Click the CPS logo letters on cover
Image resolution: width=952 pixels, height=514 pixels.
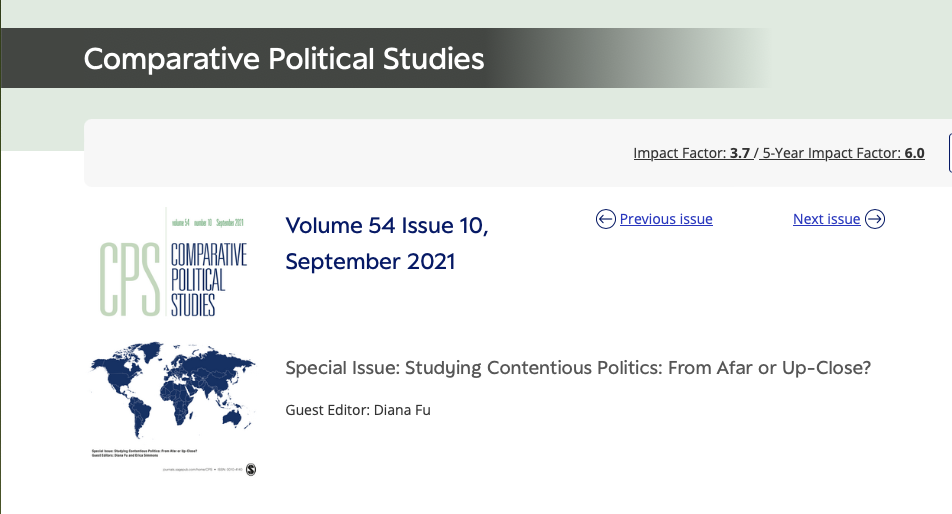(130, 279)
